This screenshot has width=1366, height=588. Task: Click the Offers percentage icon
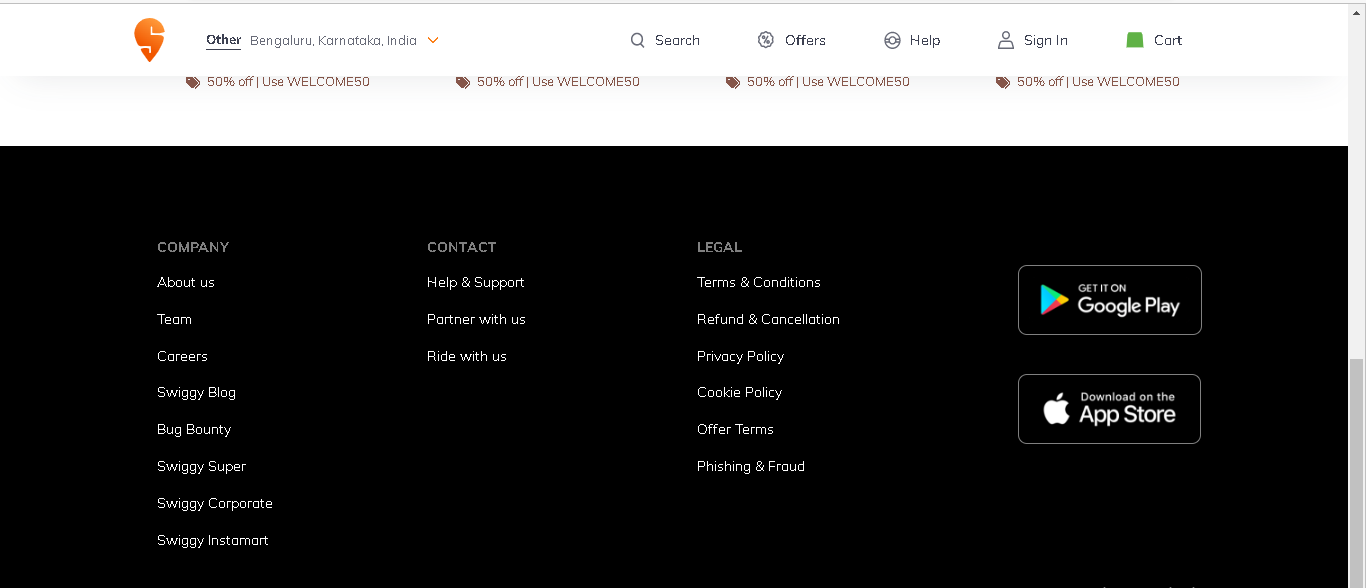[x=765, y=40]
